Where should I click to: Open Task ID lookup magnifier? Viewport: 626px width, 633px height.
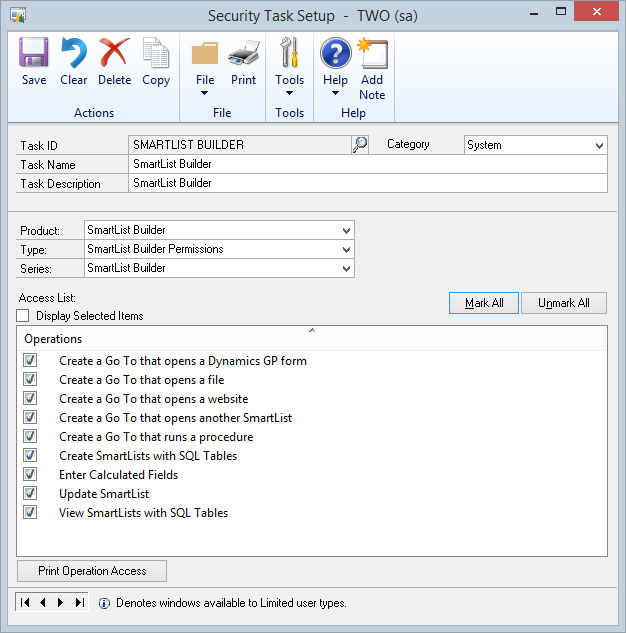[360, 145]
